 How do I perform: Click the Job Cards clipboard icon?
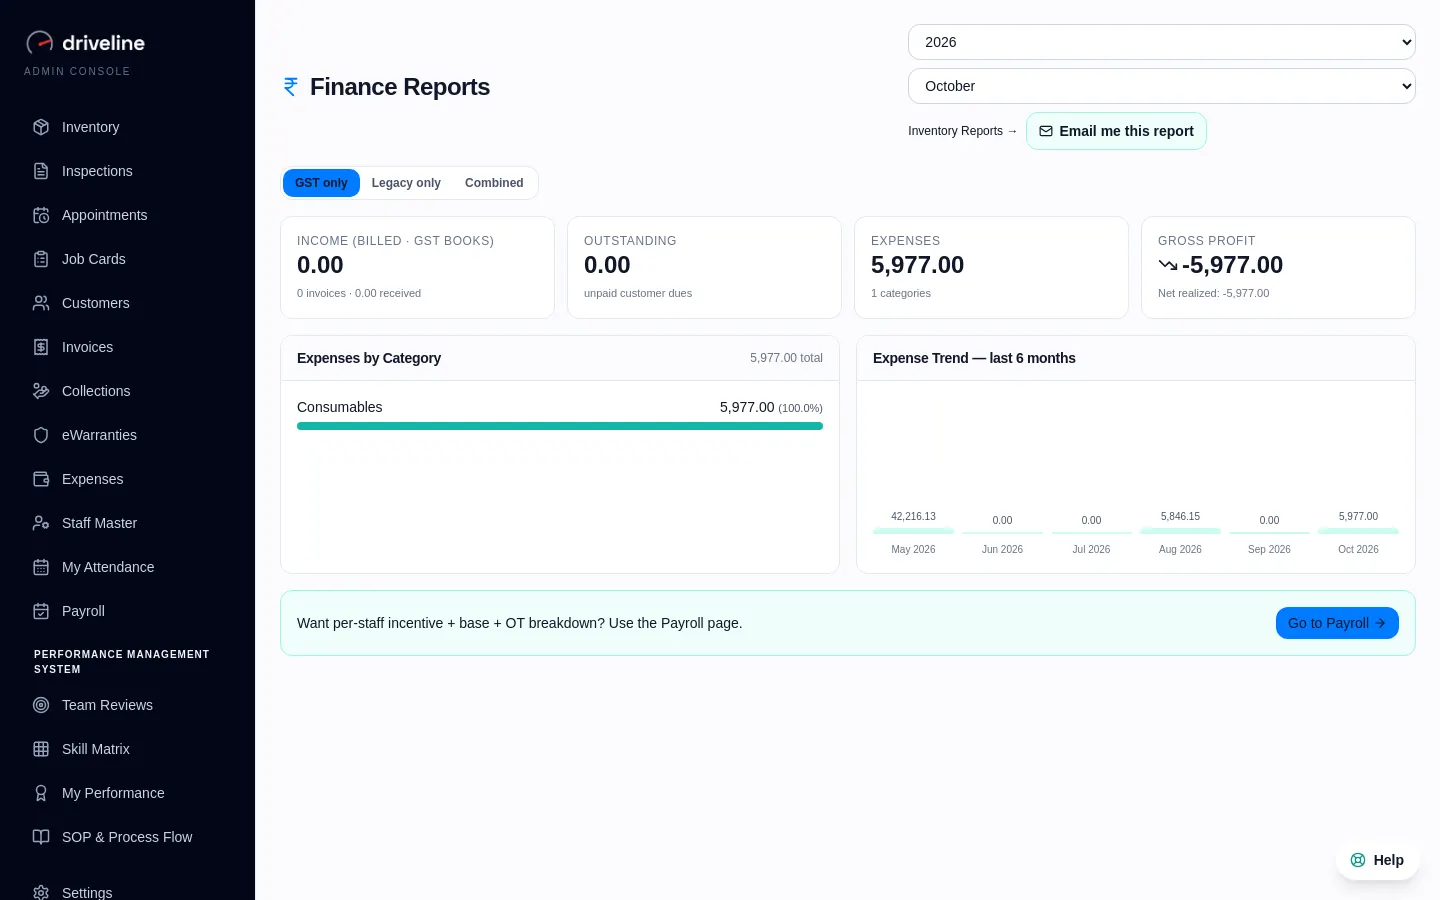(x=41, y=259)
